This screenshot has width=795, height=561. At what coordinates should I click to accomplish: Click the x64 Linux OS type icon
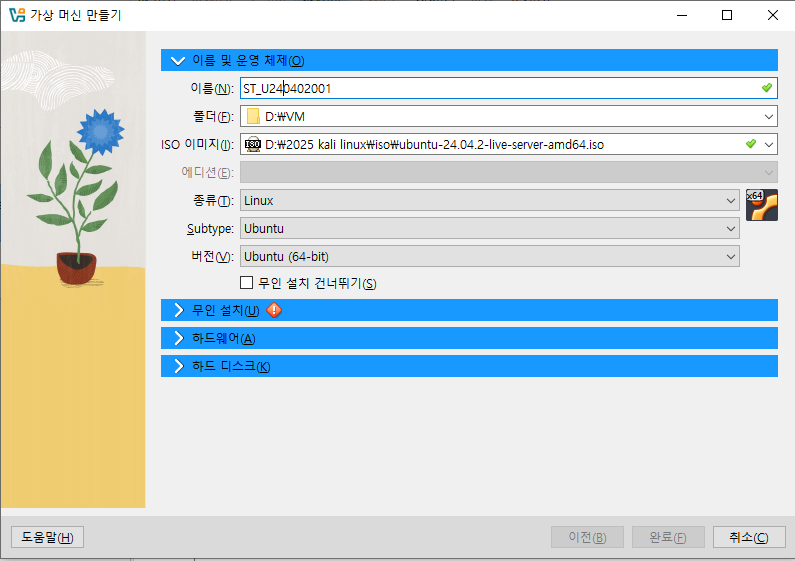coord(762,204)
